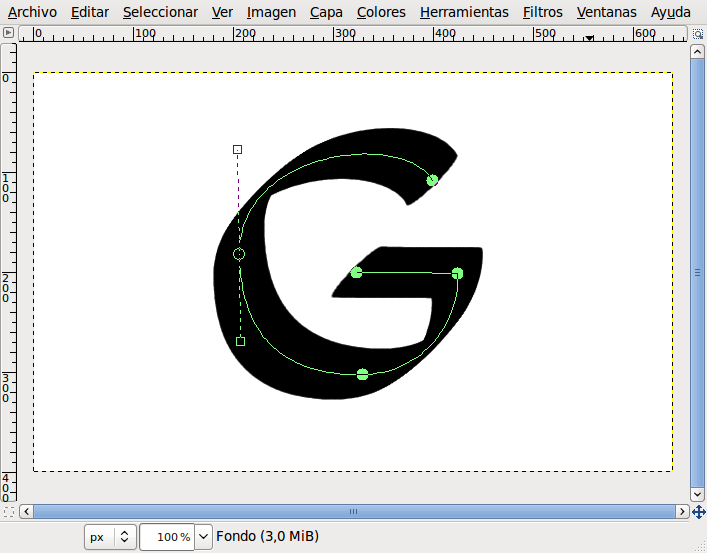Click vertical scrollbar up arrow
Viewport: 707px width, 553px height.
coord(697,52)
